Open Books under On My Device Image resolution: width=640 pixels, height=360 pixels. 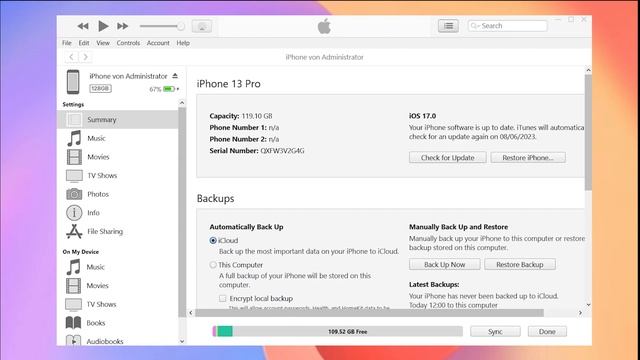[x=96, y=323]
